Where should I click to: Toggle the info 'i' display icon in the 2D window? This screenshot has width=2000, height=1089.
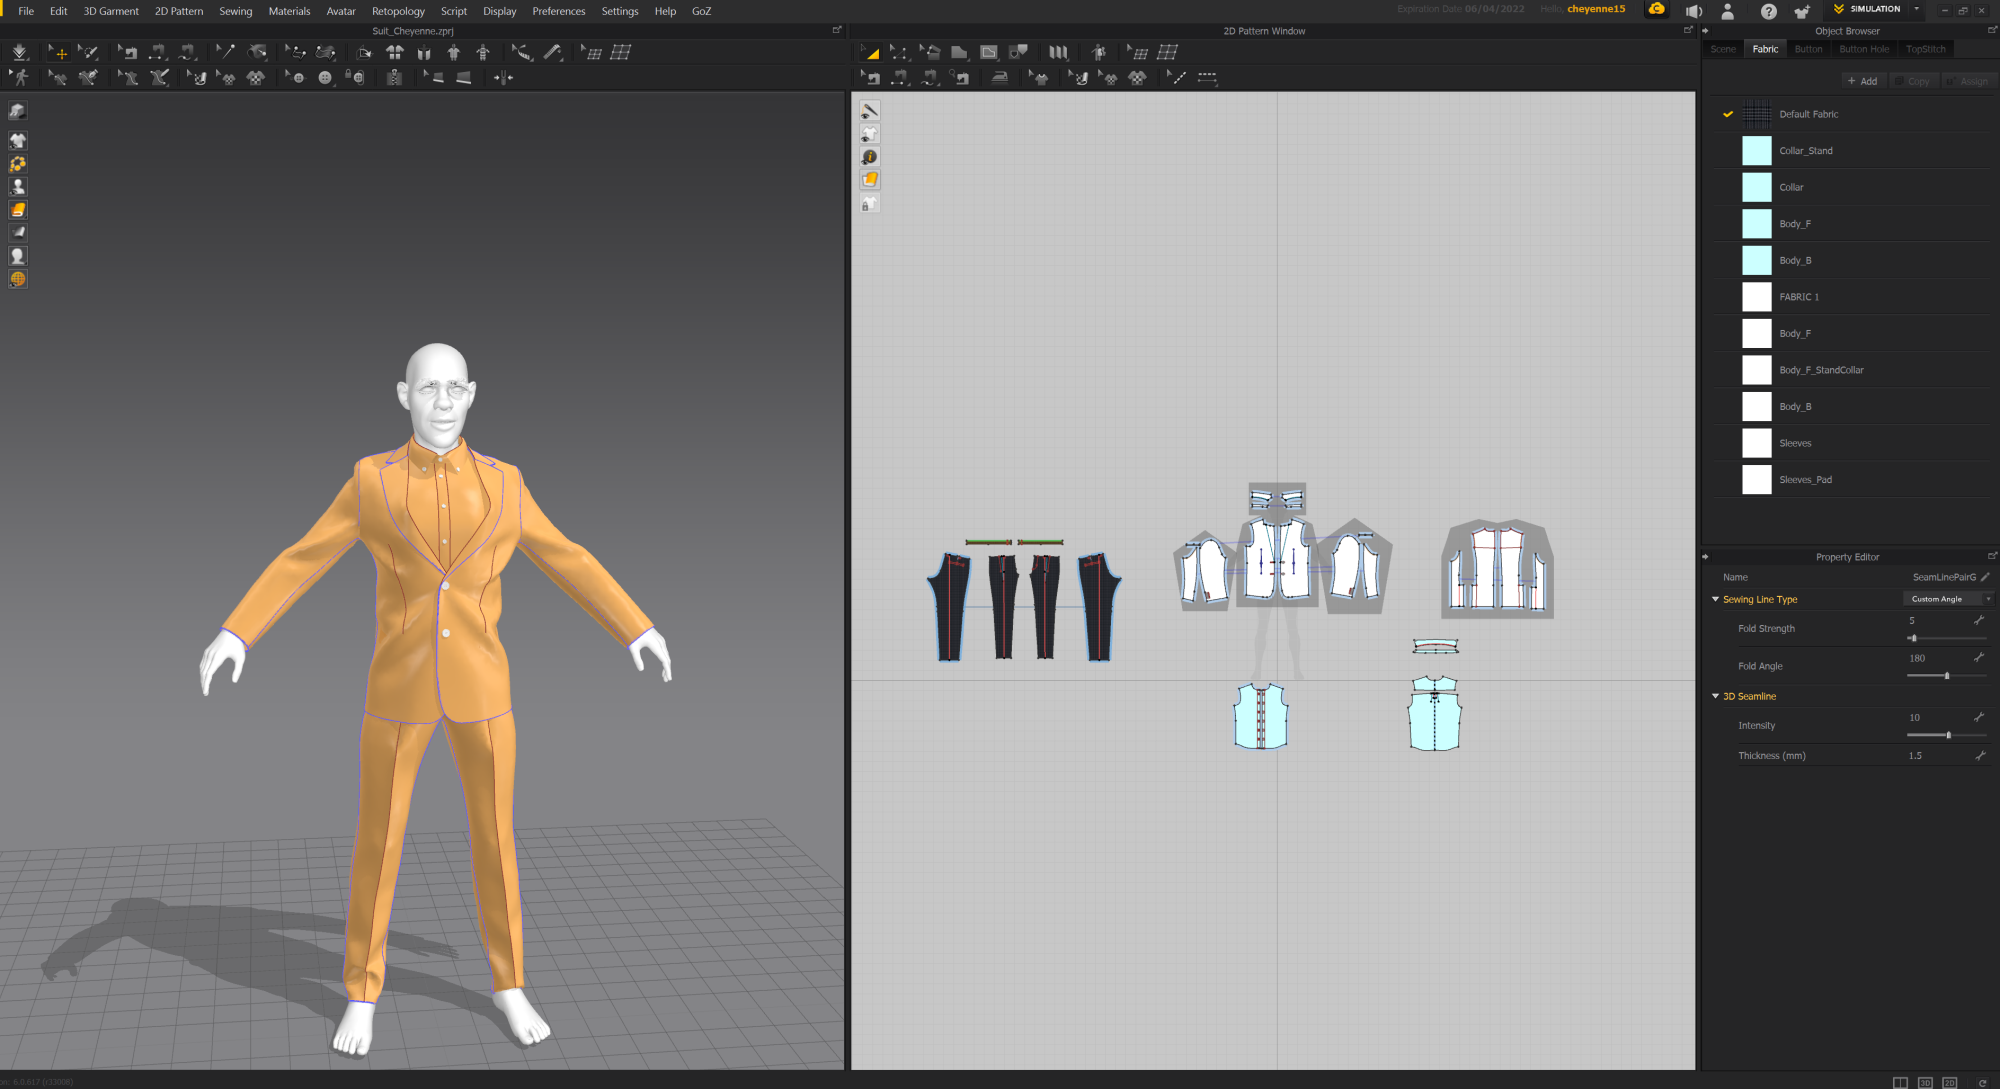tap(870, 157)
